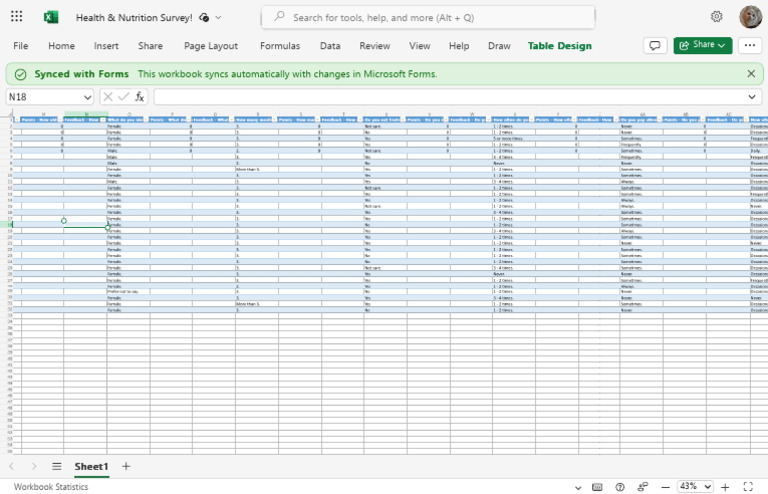Expand the formula bar

pyautogui.click(x=752, y=97)
